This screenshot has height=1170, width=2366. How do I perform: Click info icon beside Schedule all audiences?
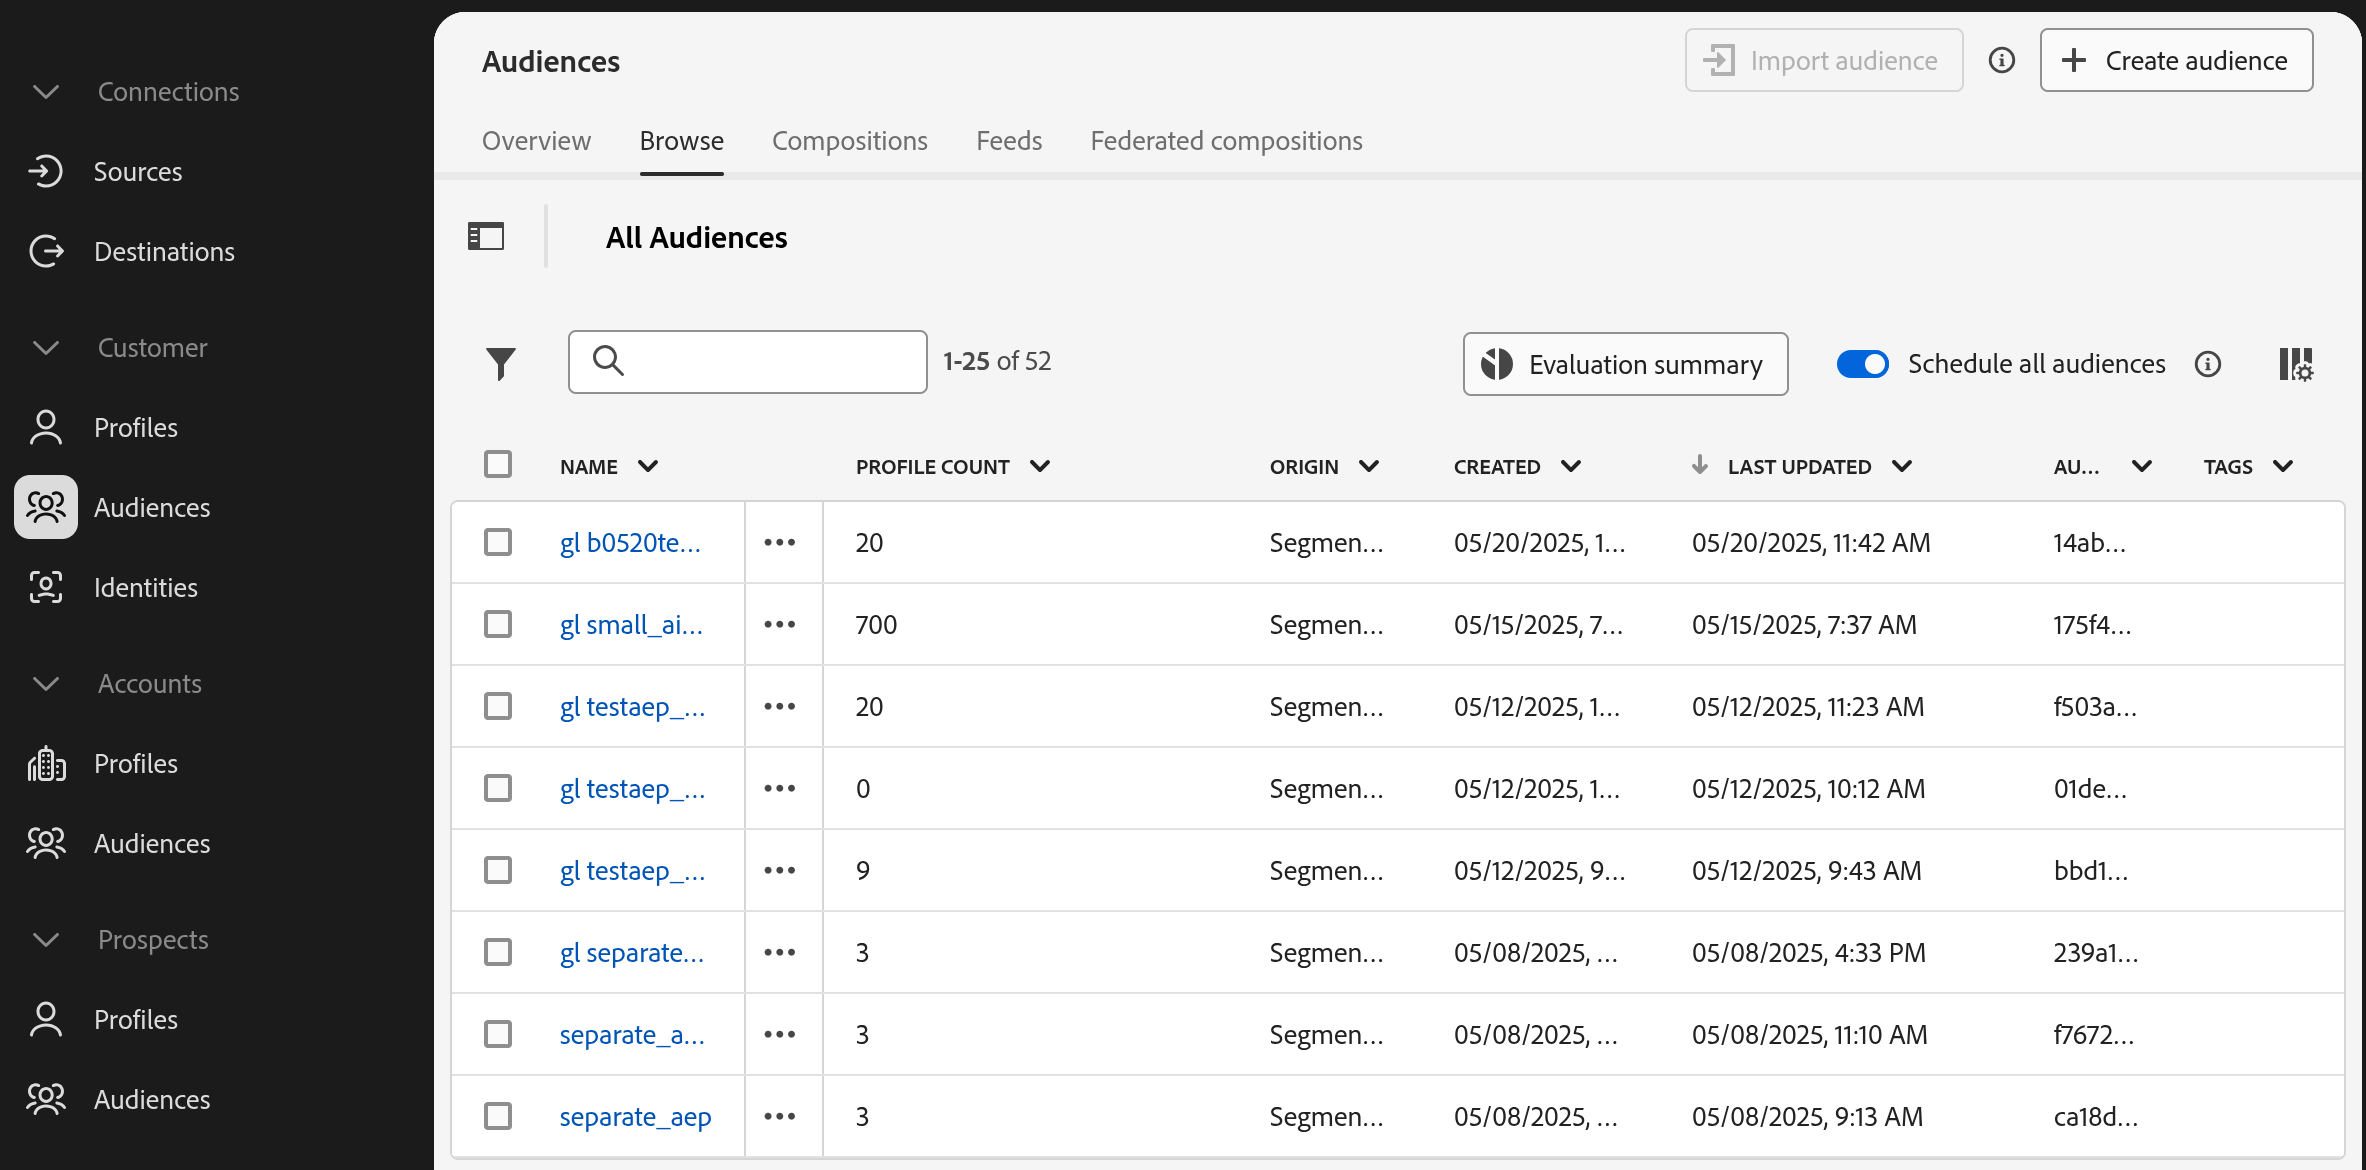(2208, 364)
